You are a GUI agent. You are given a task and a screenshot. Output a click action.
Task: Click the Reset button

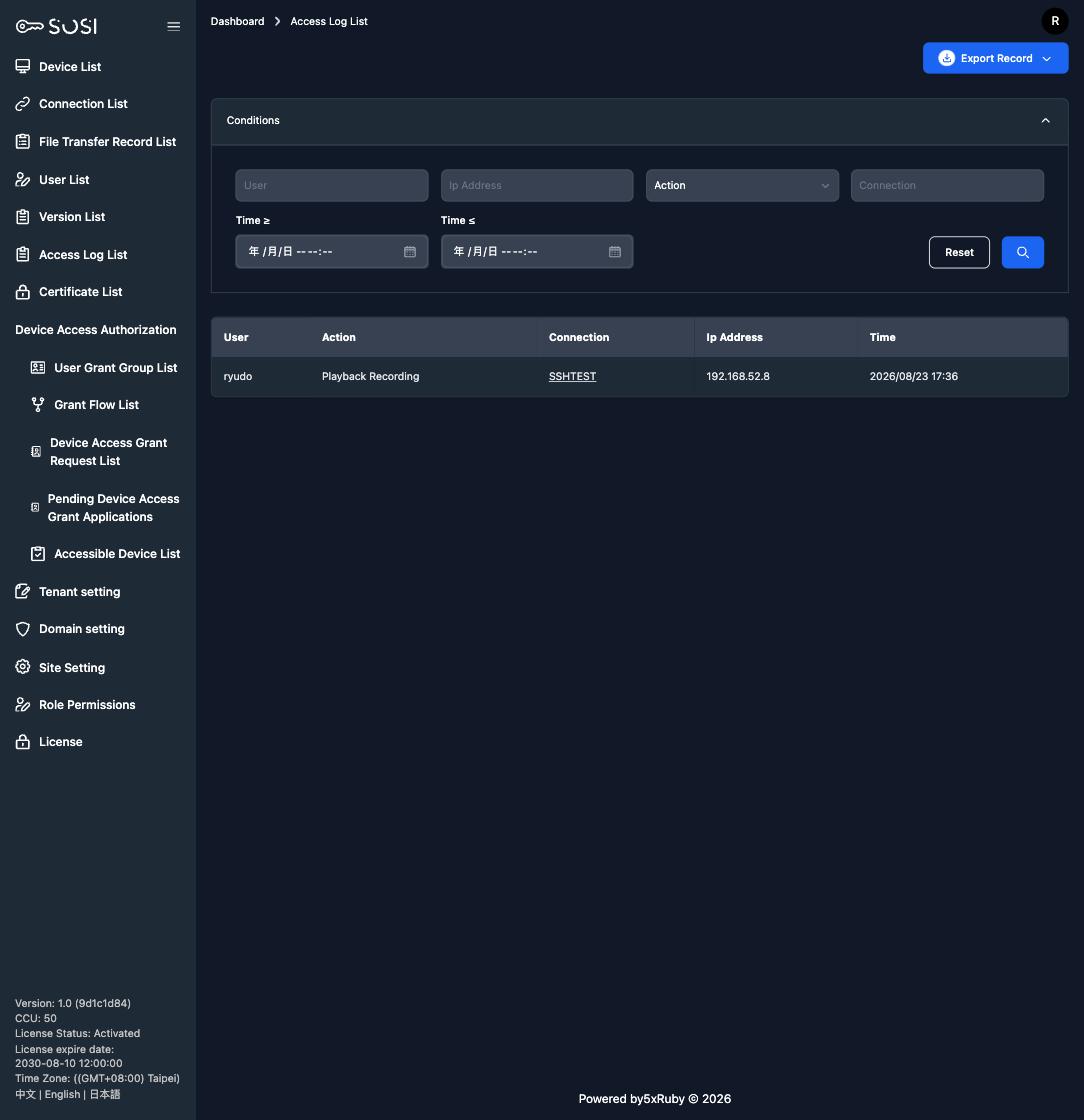[959, 252]
